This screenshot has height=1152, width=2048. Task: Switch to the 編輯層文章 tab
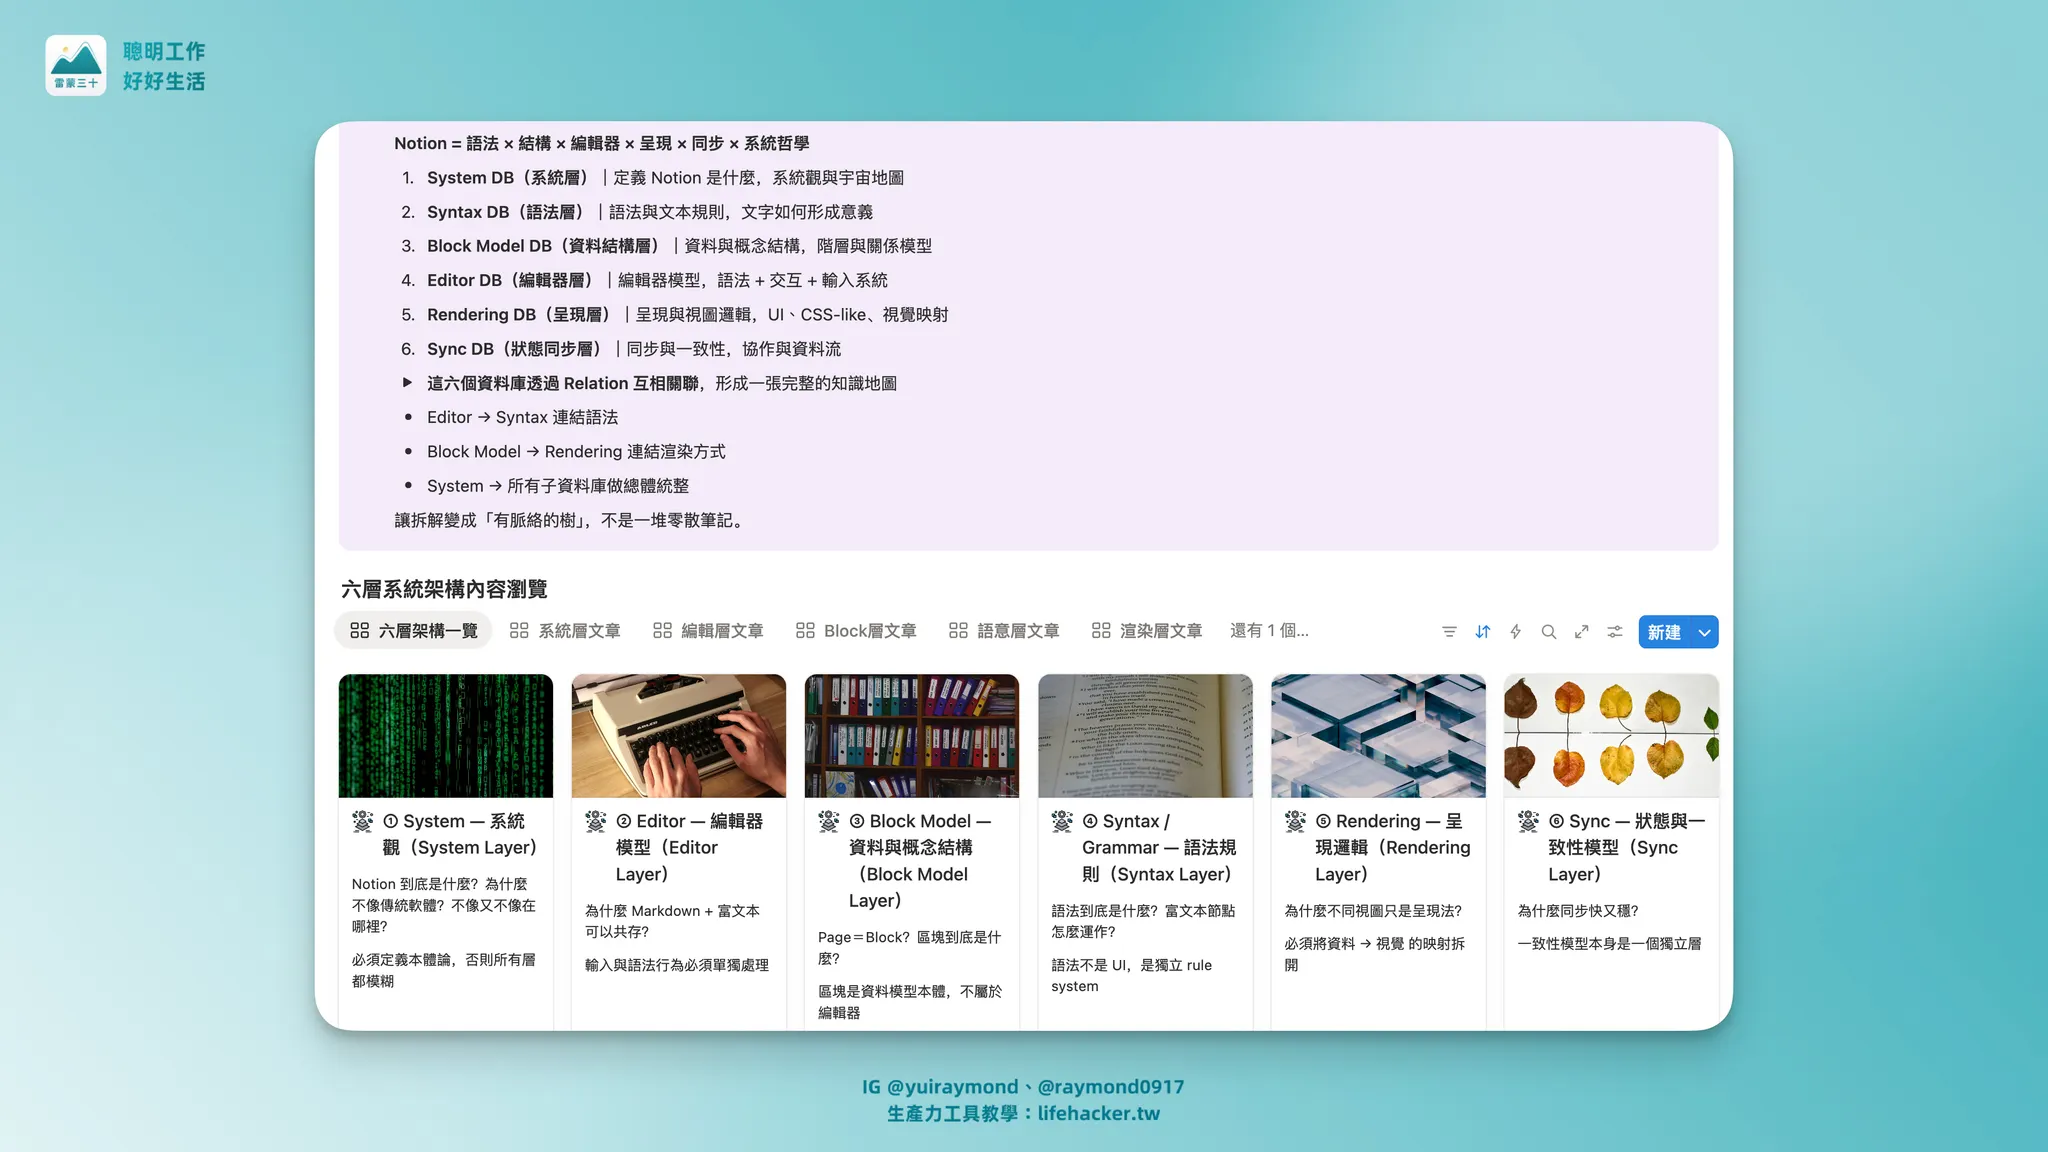pos(720,631)
